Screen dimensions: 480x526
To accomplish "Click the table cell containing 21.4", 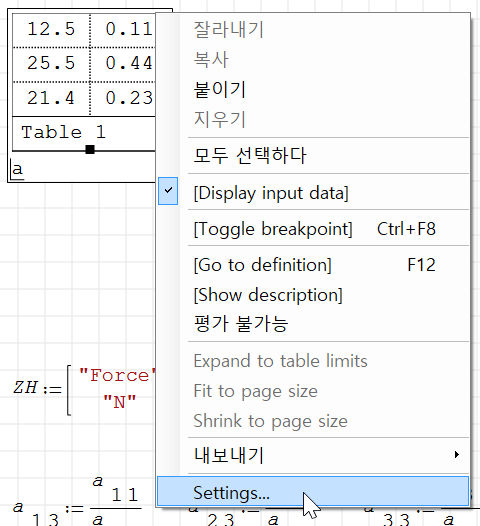I will coord(51,99).
